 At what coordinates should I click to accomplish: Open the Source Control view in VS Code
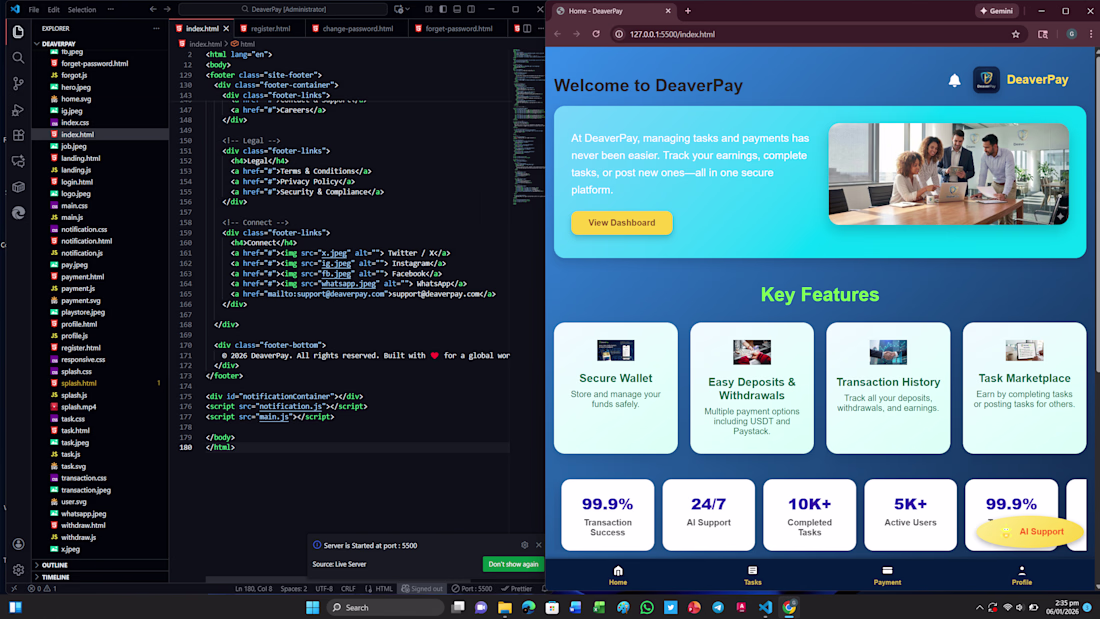click(18, 84)
